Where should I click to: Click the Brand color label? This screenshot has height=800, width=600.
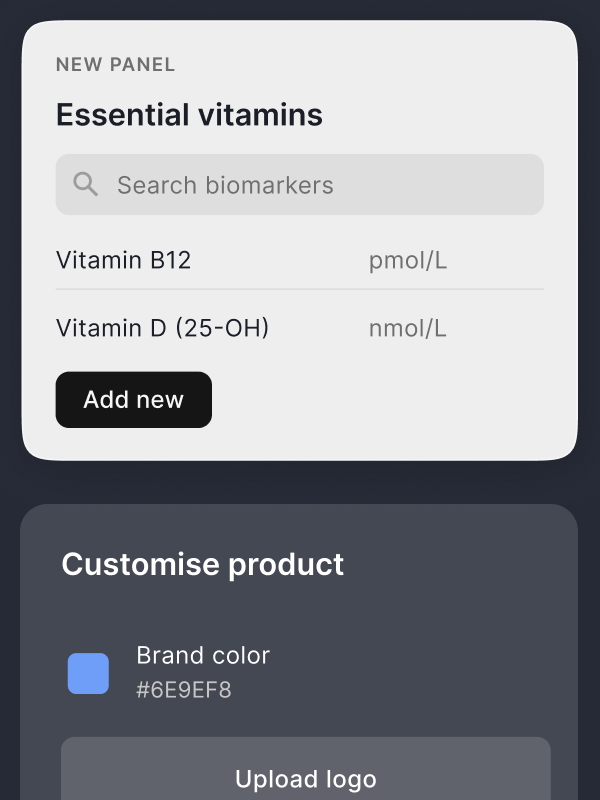point(203,655)
